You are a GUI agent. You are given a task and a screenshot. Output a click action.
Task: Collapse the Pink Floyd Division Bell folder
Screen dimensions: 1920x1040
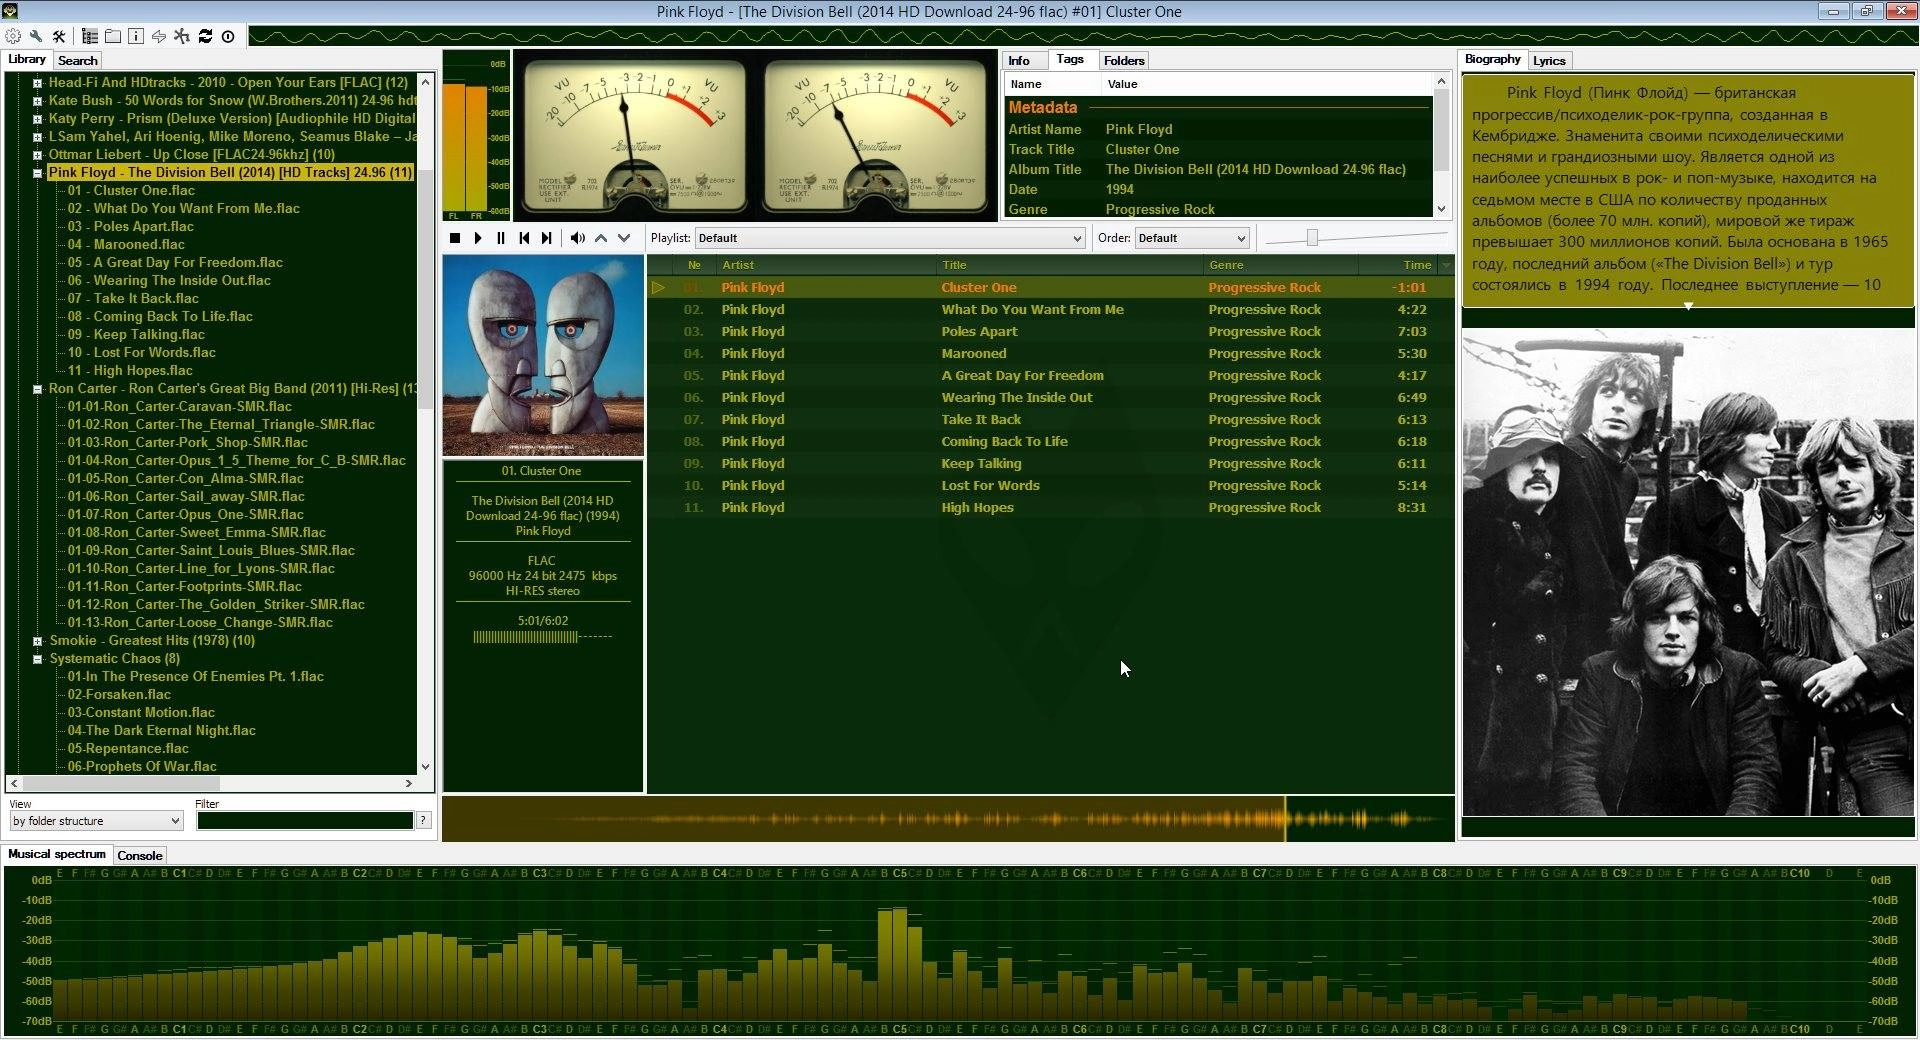37,173
